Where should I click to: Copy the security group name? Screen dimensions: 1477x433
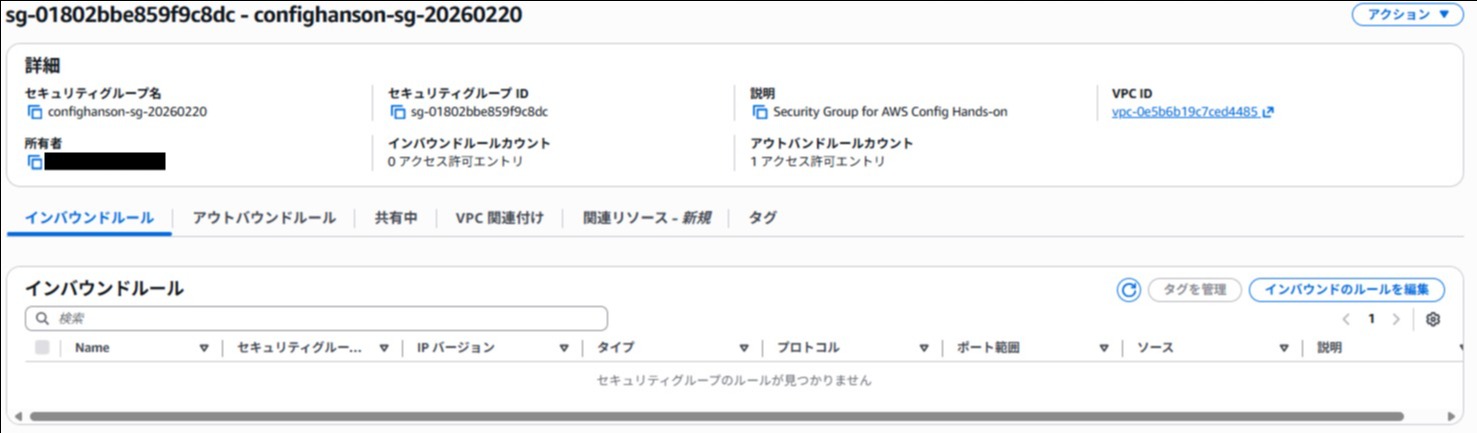point(35,112)
